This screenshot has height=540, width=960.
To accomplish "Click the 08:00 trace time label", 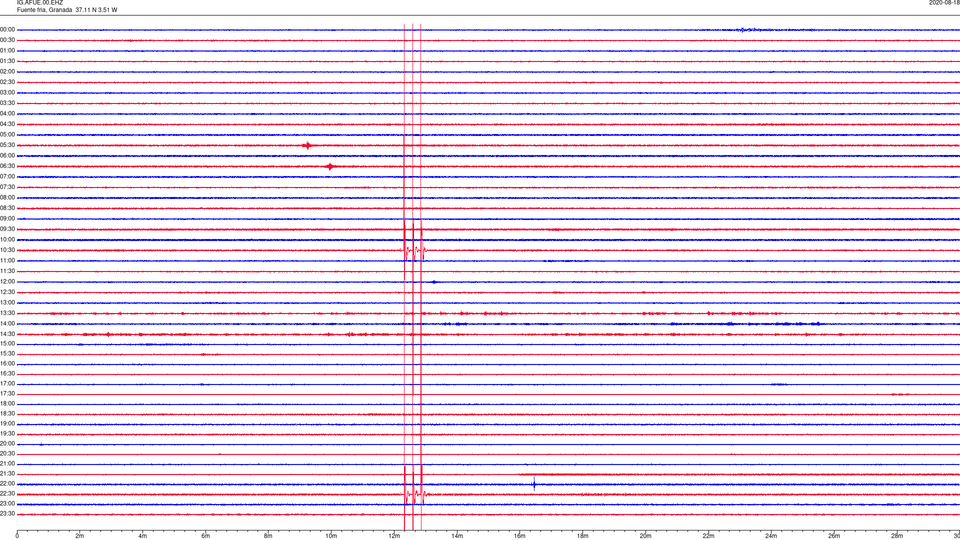I will 7,198.
